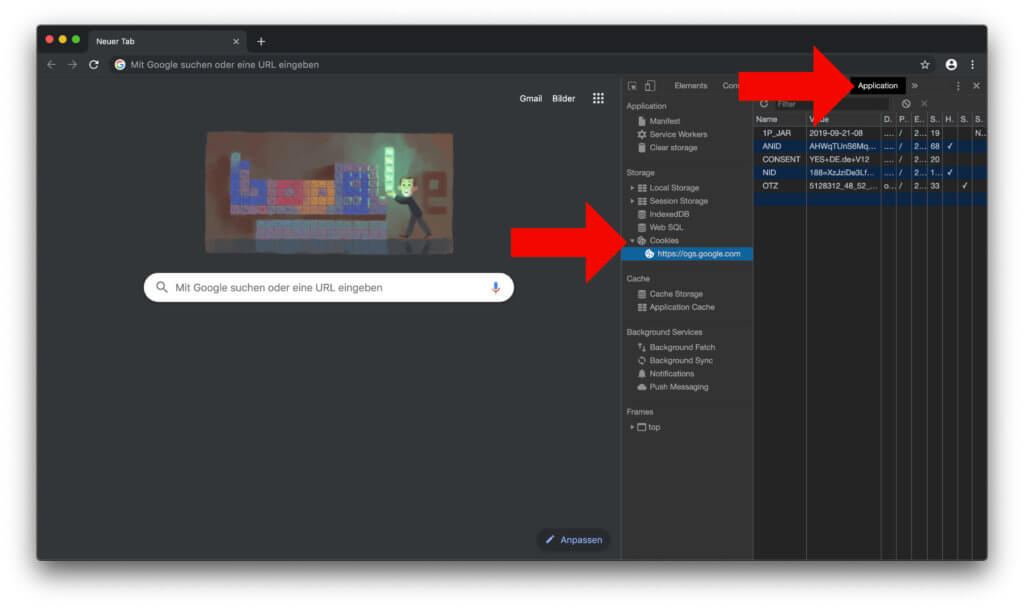
Task: Select the Neuer Tab browser tab
Action: coord(166,41)
